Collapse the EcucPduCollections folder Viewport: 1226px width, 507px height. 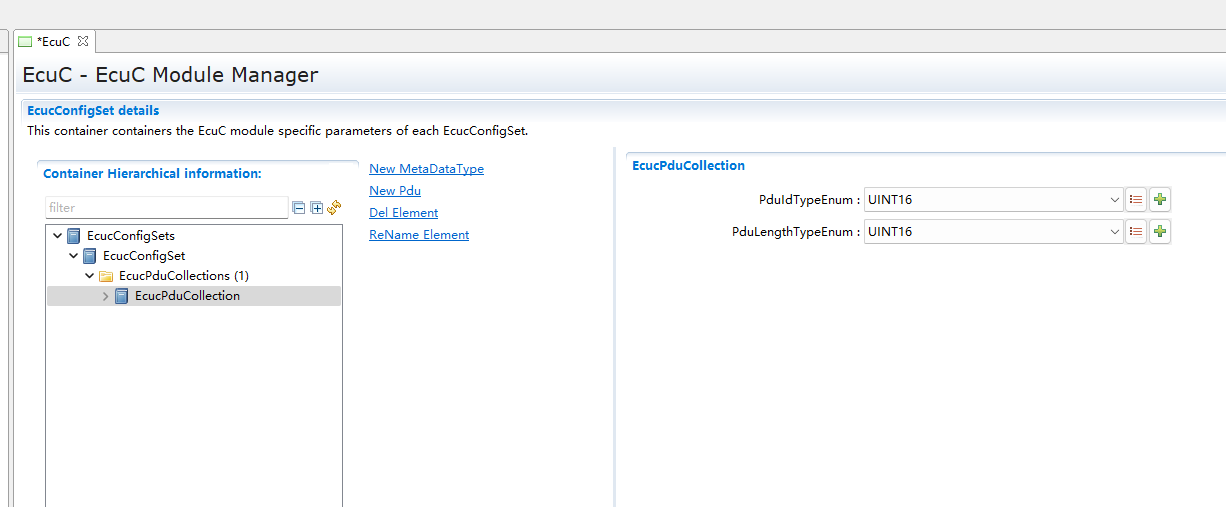(90, 276)
